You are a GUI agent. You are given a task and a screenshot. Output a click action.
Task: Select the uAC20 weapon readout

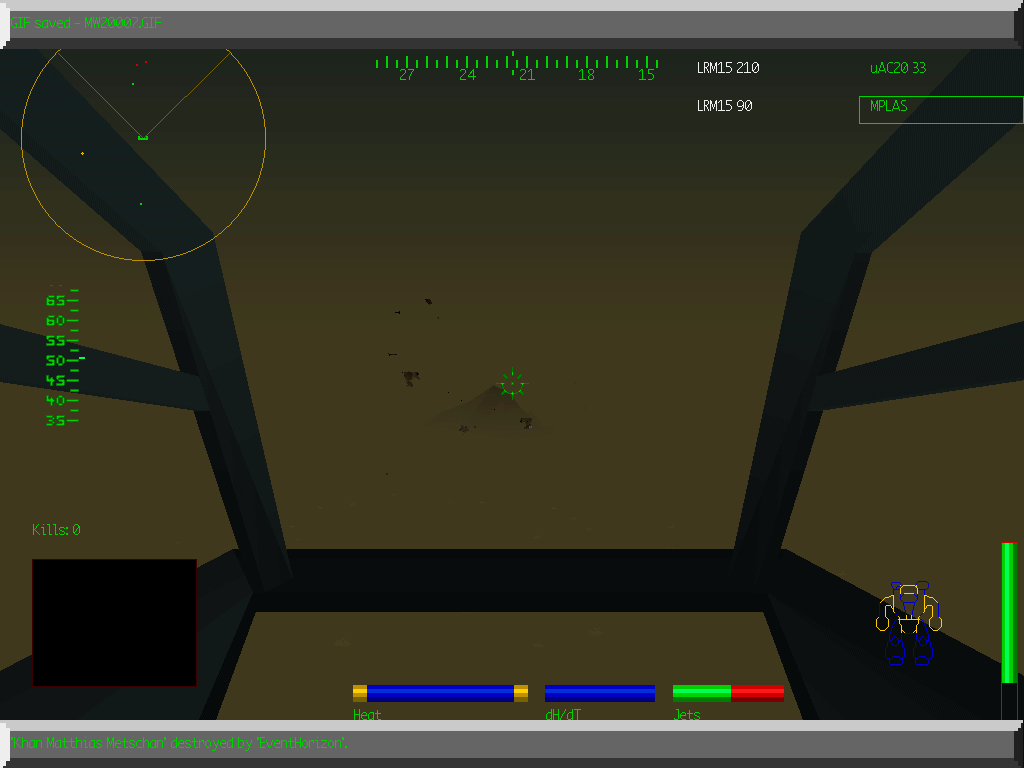[x=897, y=67]
